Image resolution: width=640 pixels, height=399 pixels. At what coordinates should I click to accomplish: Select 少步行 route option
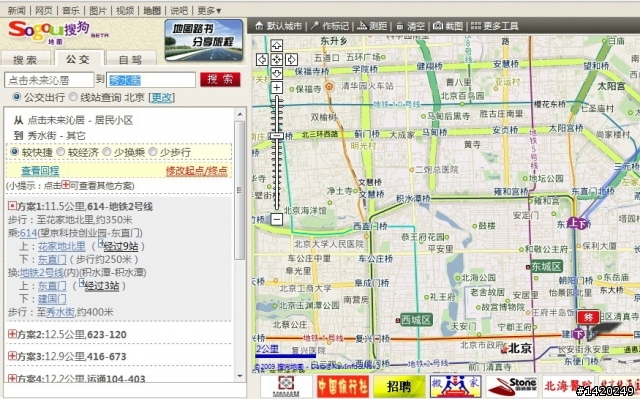(x=153, y=152)
